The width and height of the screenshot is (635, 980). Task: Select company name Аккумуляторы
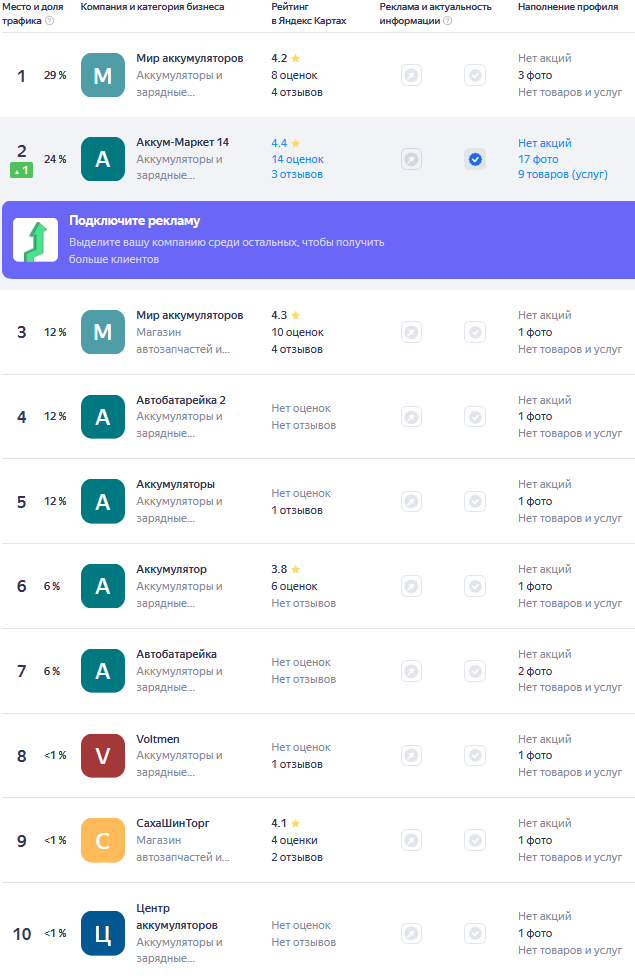(x=176, y=484)
